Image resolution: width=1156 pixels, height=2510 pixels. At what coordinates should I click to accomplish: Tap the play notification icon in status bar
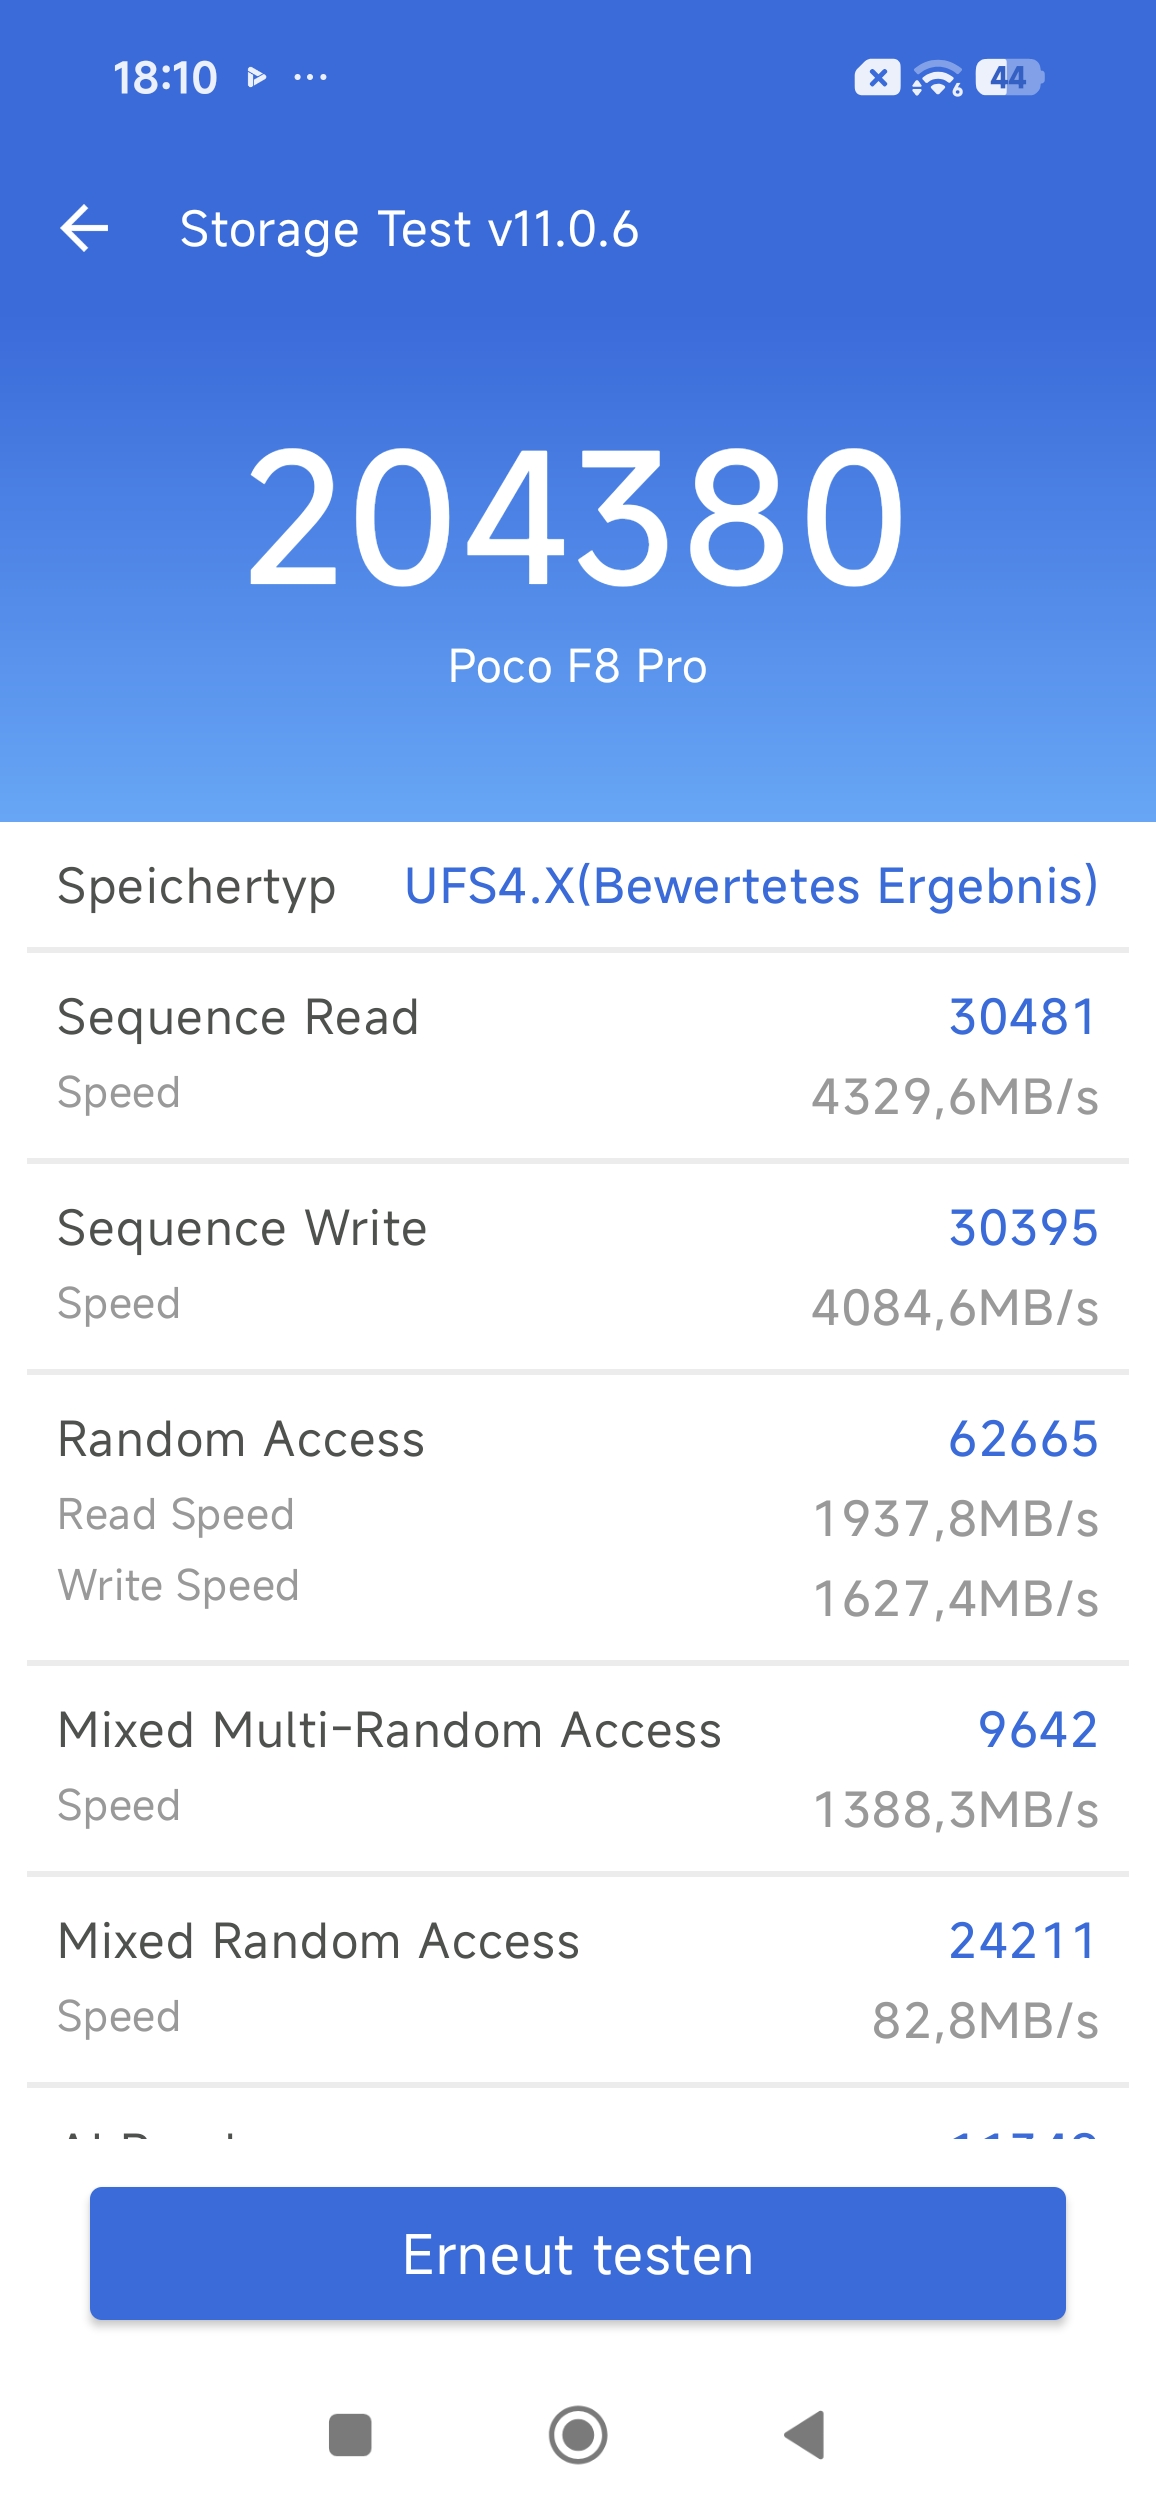coord(257,78)
